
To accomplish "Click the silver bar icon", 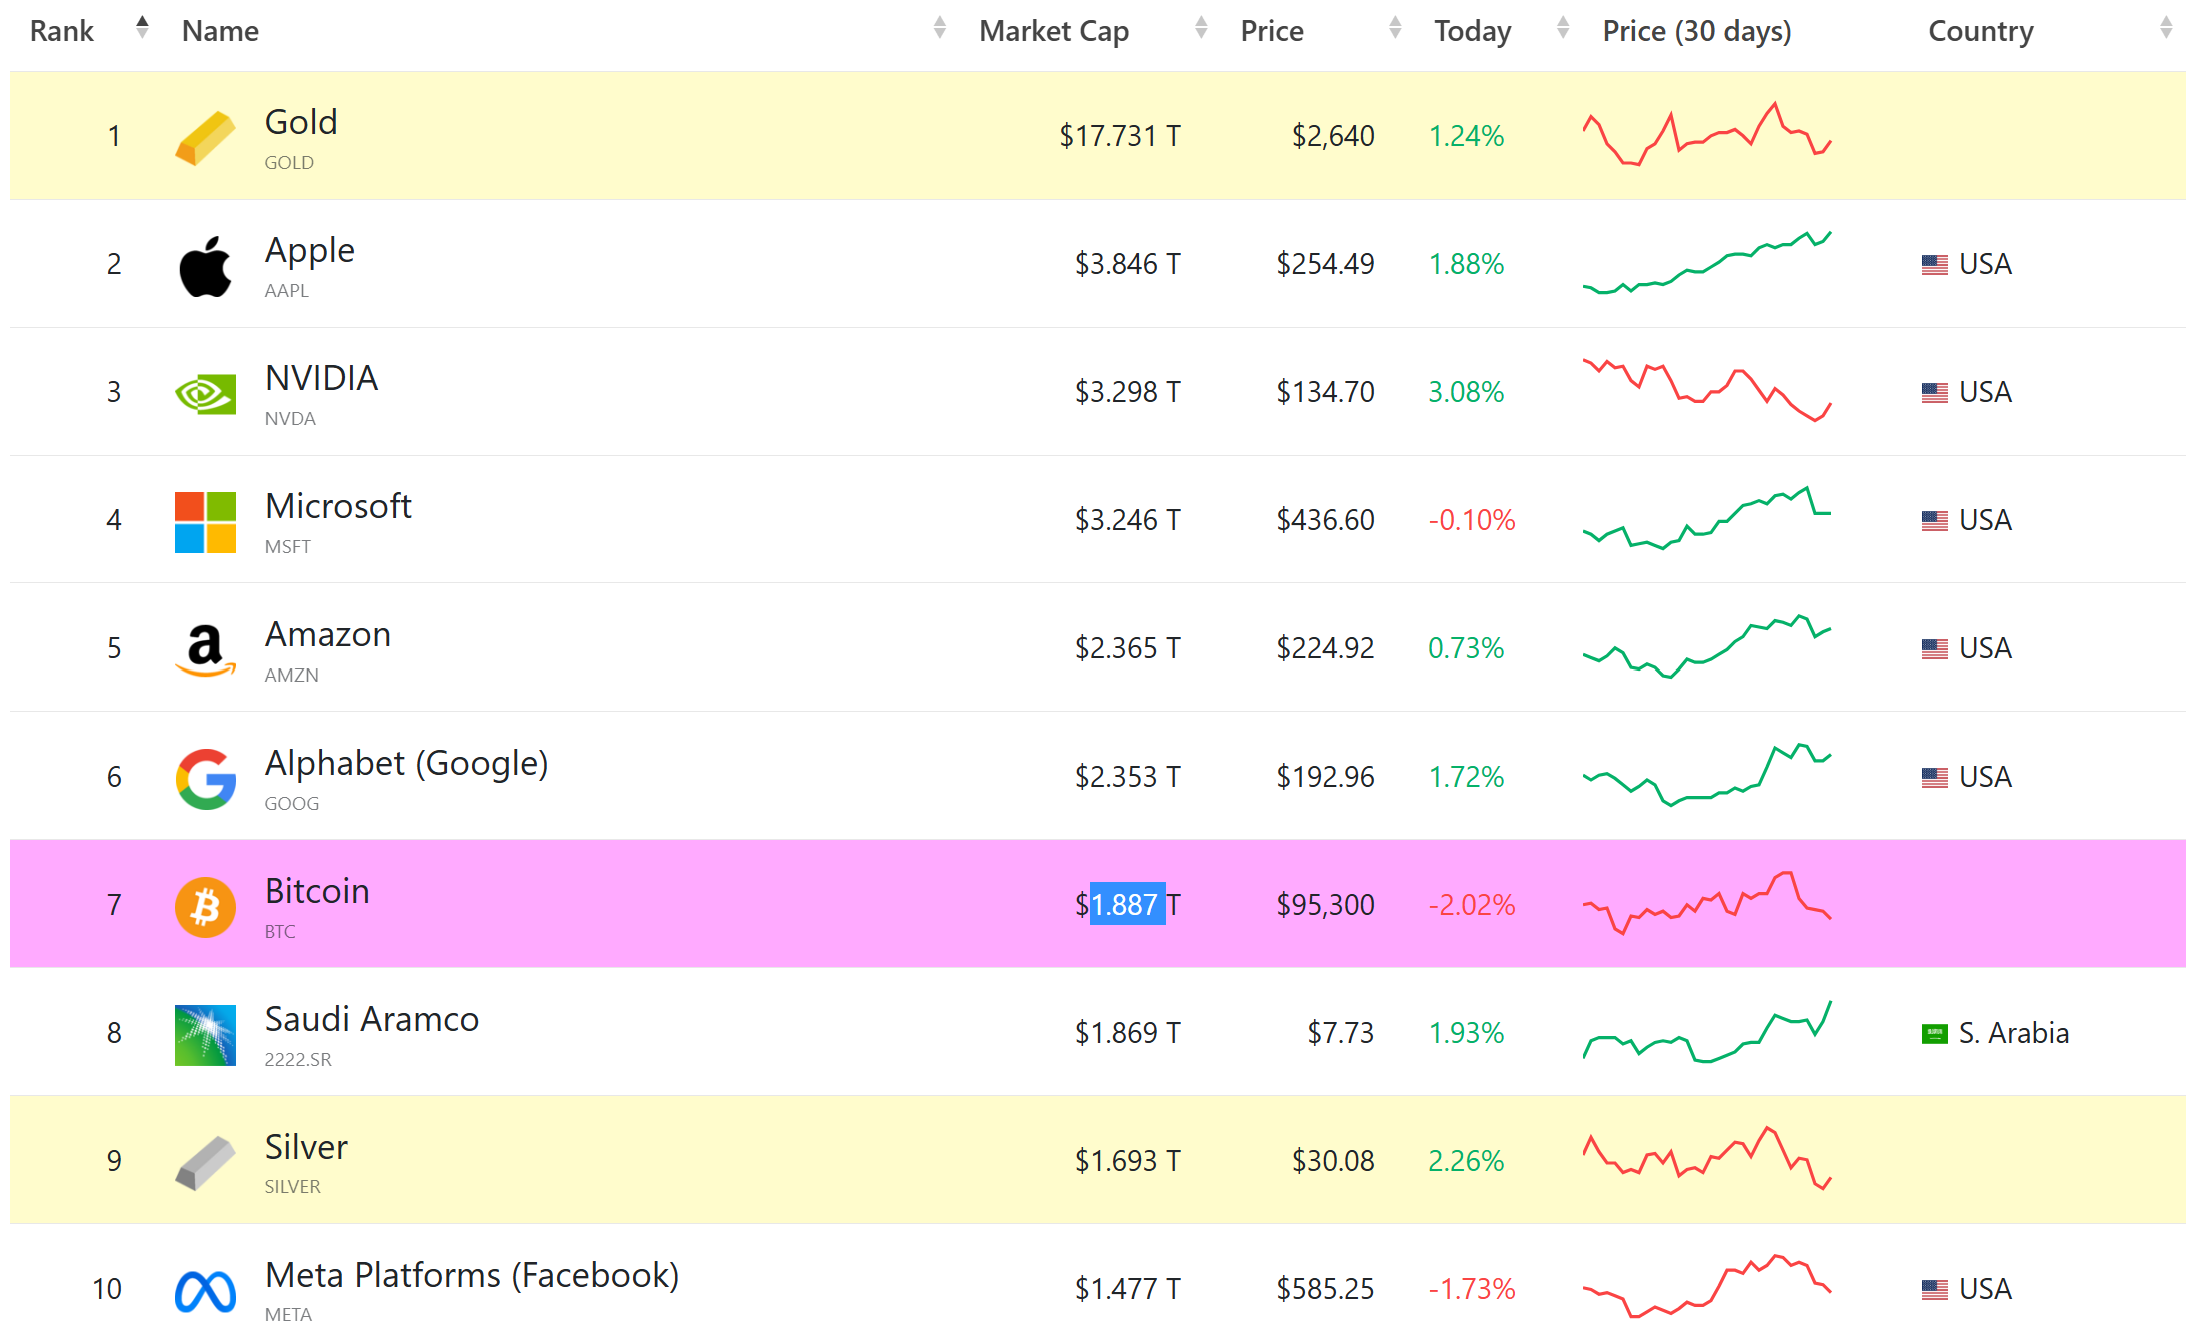I will (x=205, y=1162).
